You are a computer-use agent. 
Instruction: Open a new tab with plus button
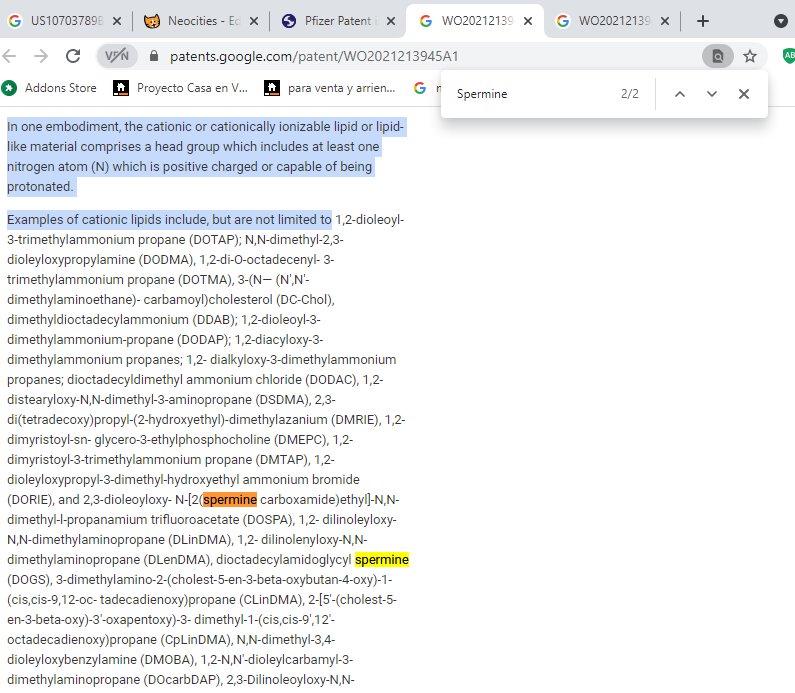[x=703, y=21]
